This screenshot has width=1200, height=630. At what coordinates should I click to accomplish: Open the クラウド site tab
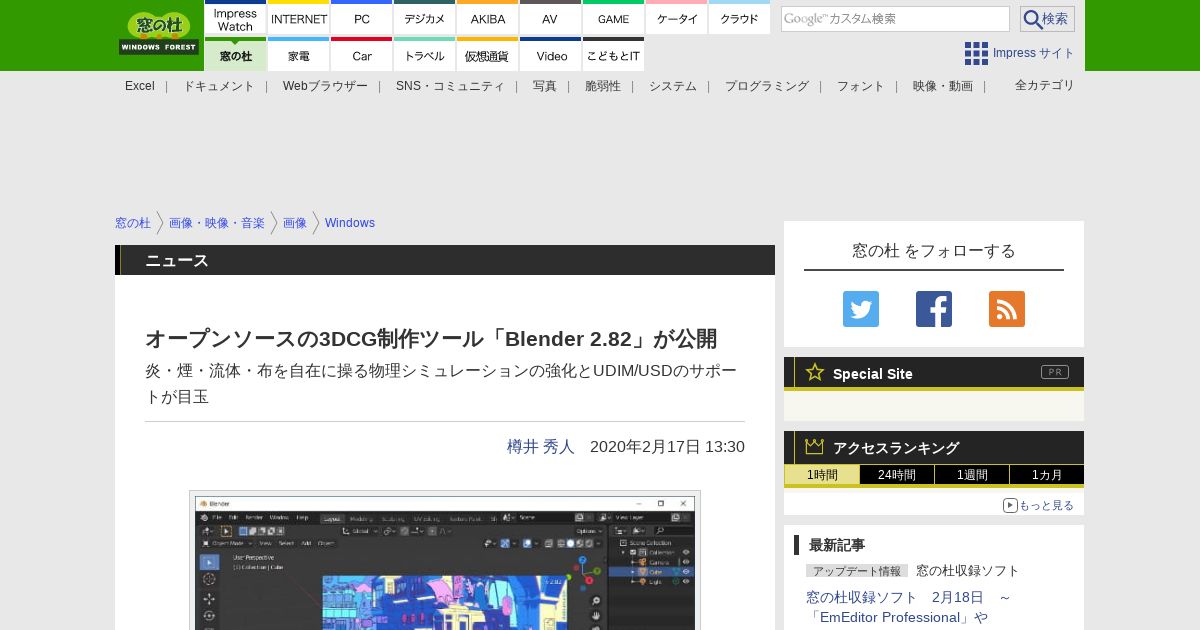(740, 19)
